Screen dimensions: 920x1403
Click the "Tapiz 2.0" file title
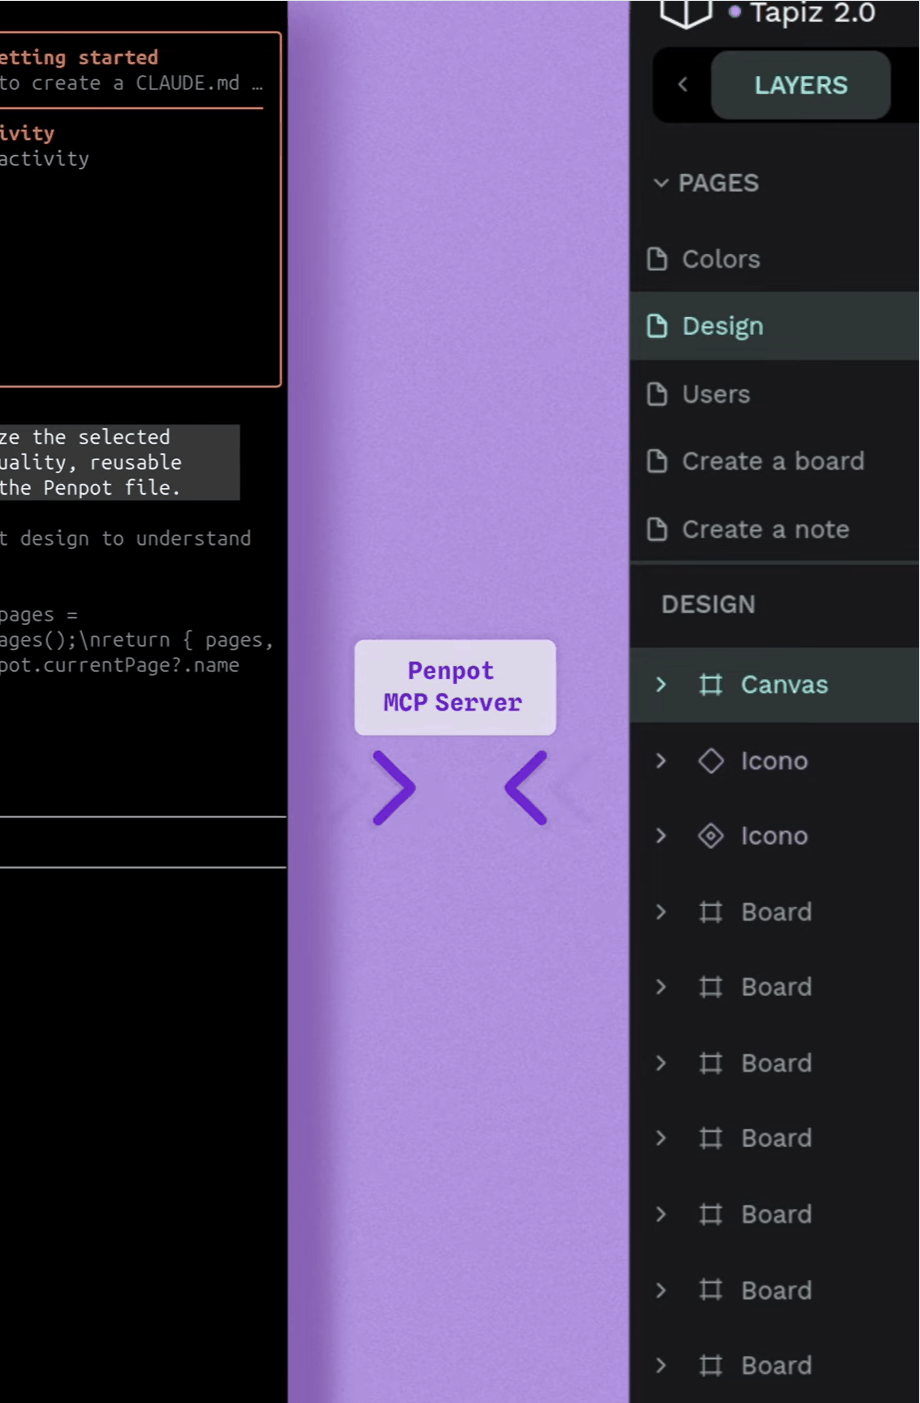tap(813, 13)
